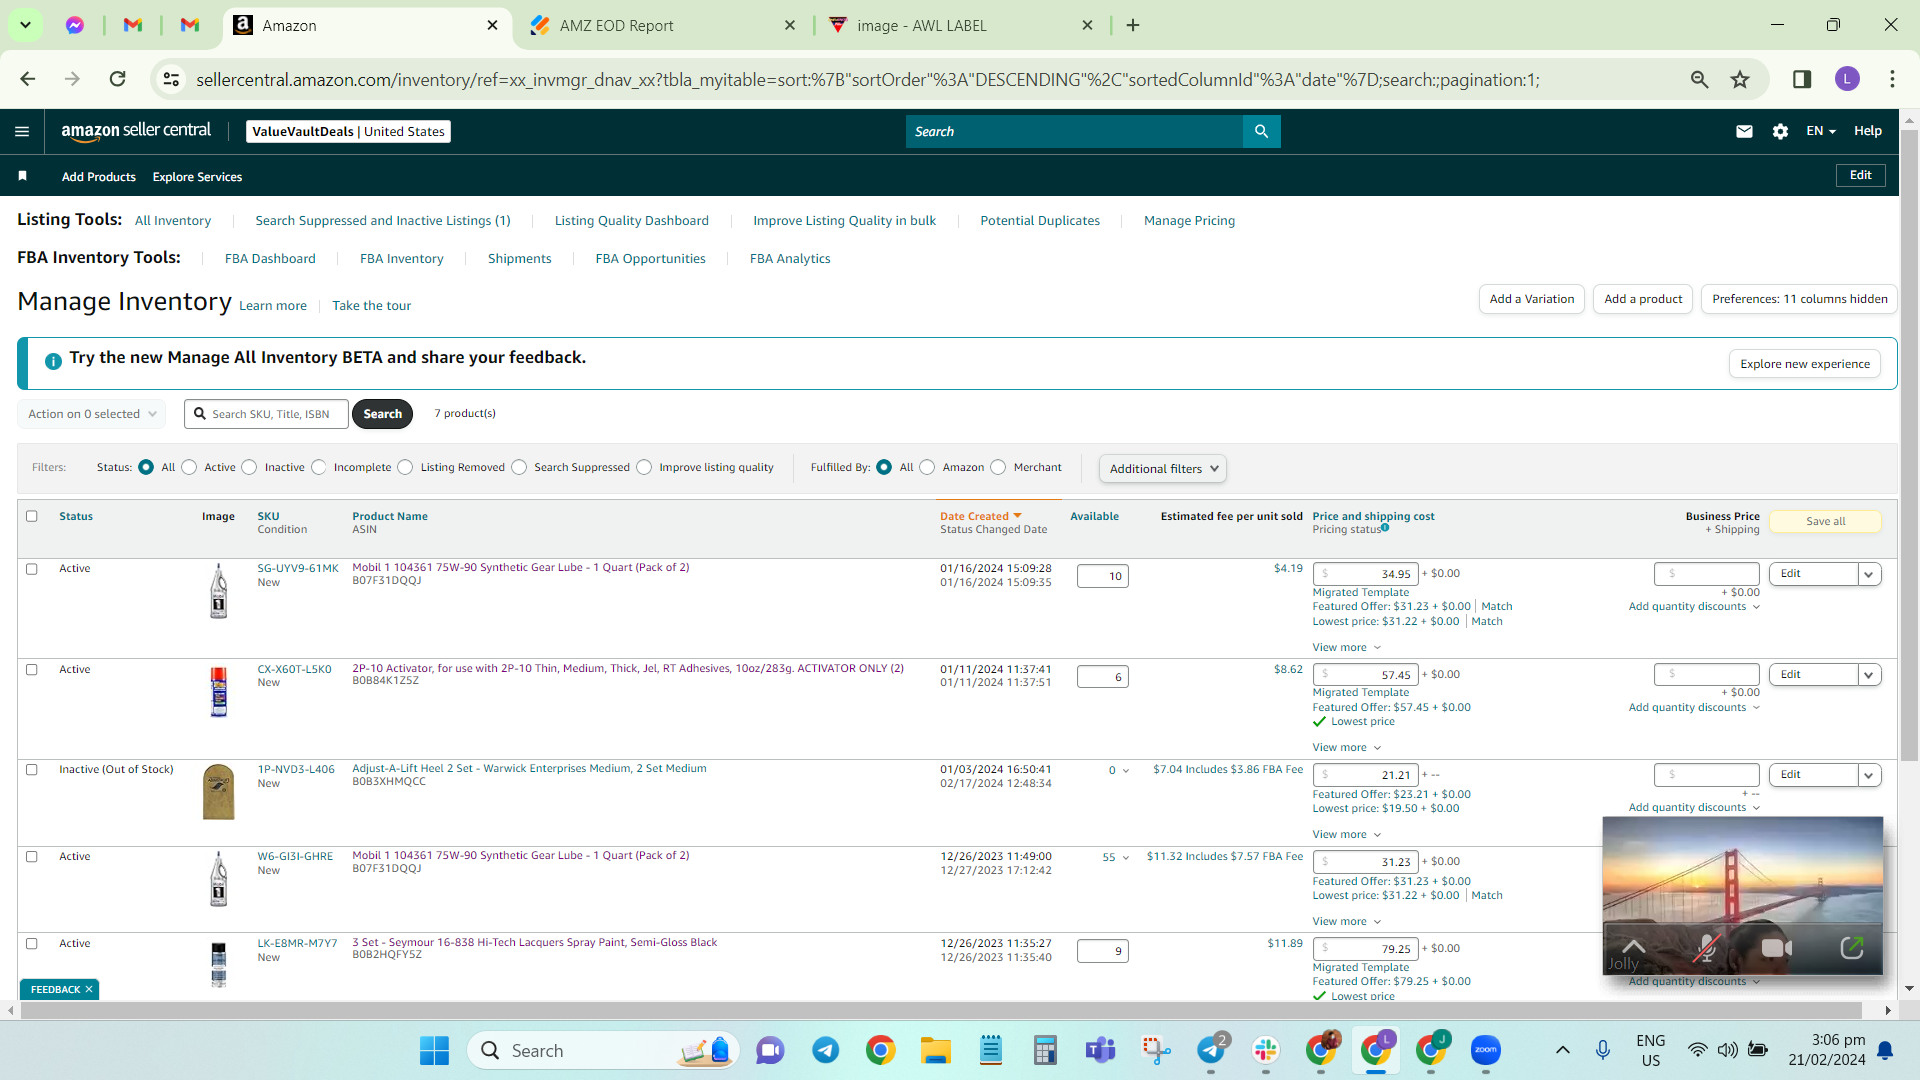The width and height of the screenshot is (1920, 1080).
Task: Open the browser zoom magnifier icon
Action: click(x=1699, y=79)
